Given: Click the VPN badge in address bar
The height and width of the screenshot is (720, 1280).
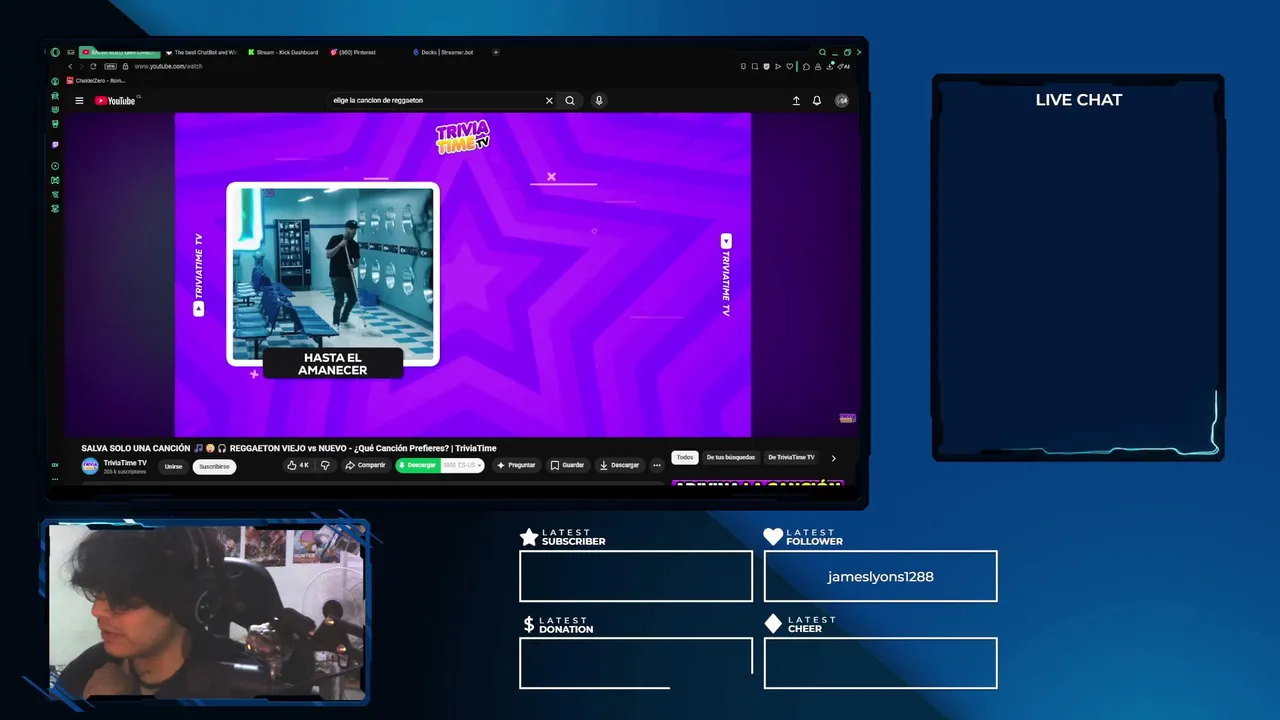Looking at the screenshot, I should coord(110,66).
